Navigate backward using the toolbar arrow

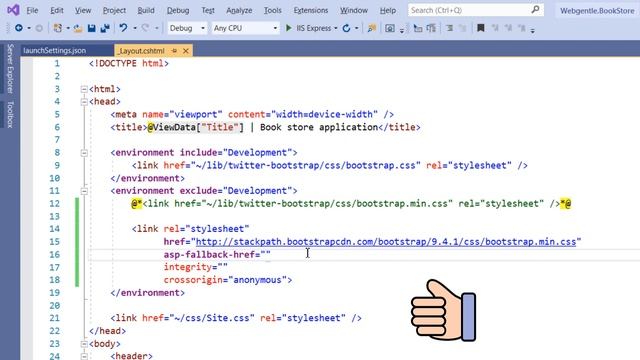click(x=19, y=28)
